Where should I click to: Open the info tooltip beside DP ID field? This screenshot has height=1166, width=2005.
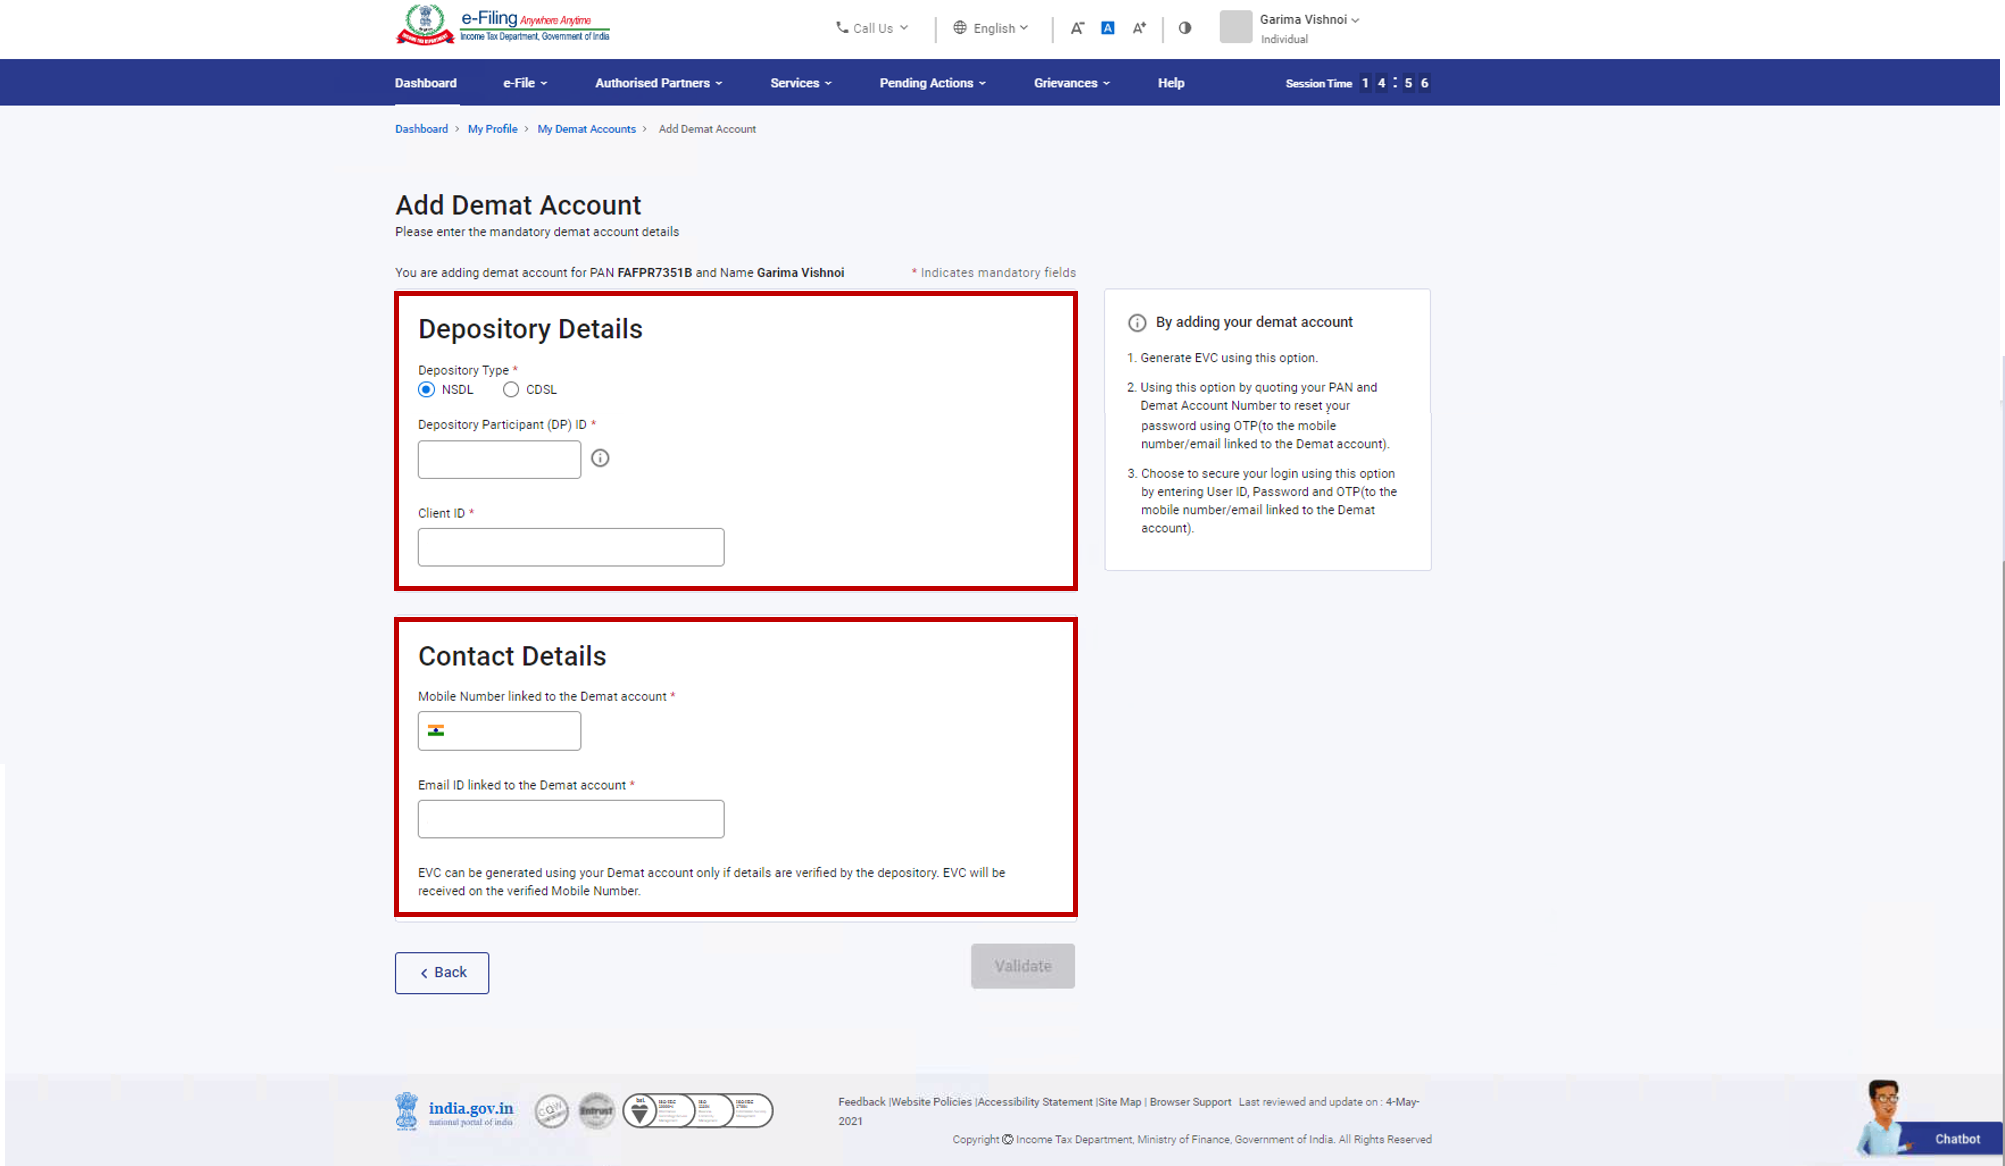600,458
